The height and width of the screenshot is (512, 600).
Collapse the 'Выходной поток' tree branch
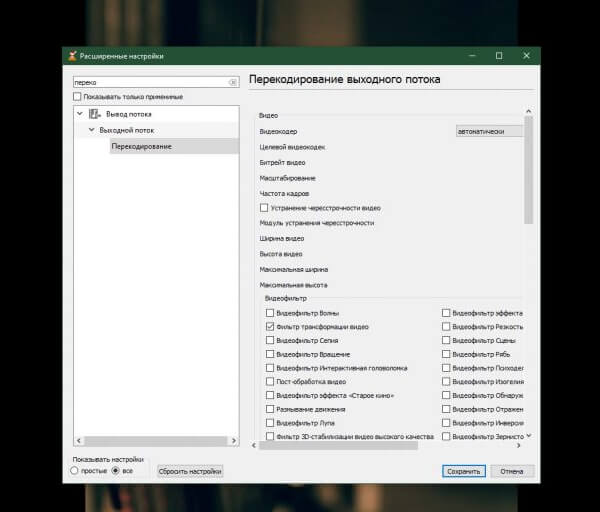[90, 130]
